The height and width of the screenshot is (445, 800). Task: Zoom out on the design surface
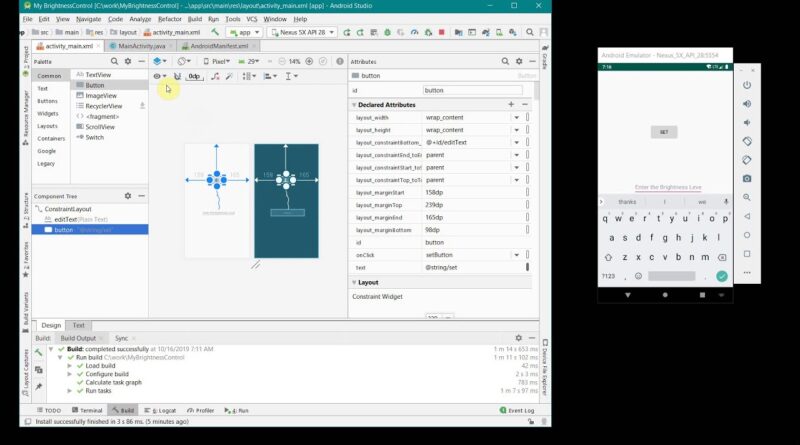coord(282,61)
